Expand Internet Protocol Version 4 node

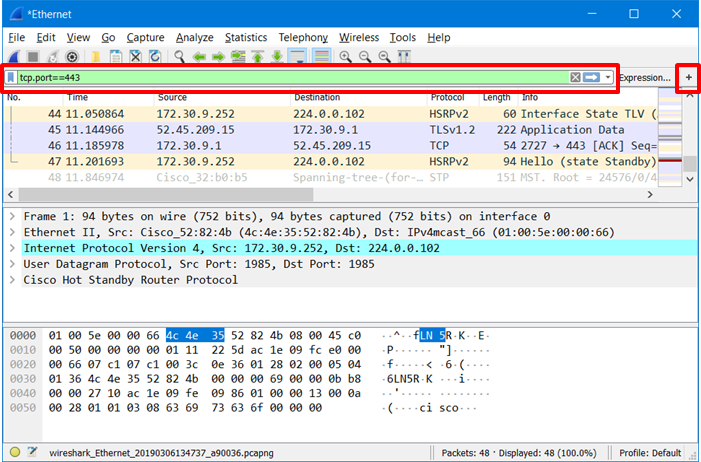pyautogui.click(x=13, y=248)
